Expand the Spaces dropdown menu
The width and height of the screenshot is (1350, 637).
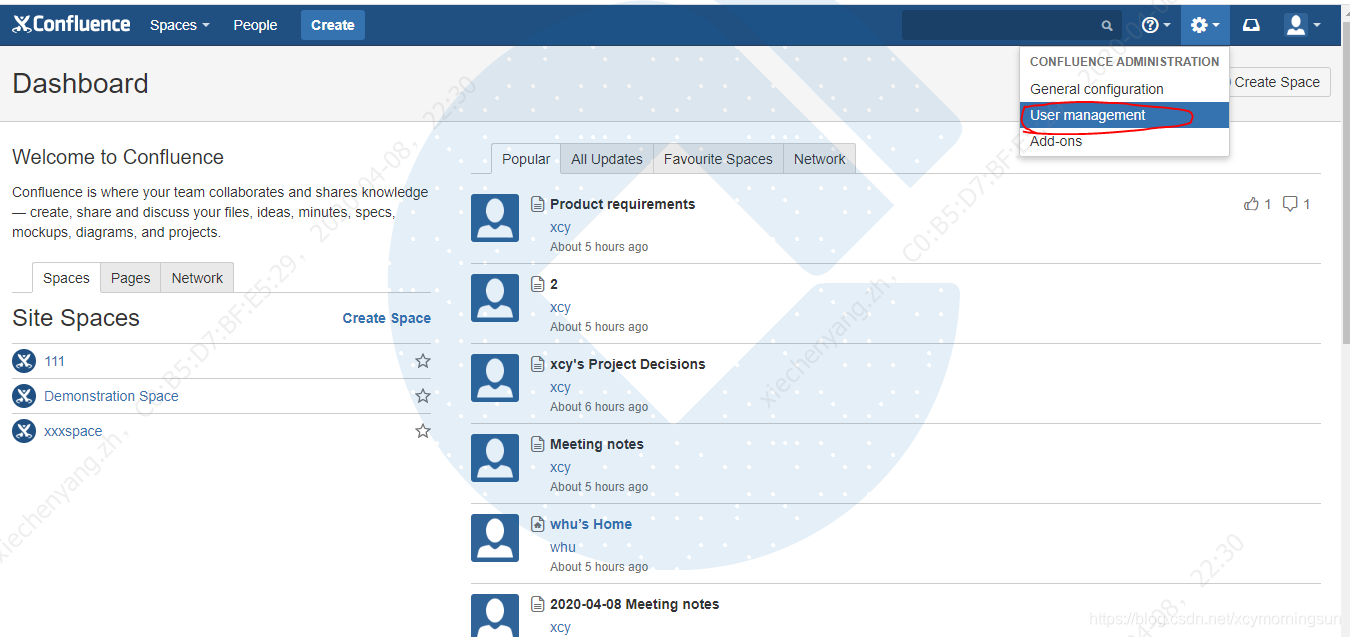(x=180, y=25)
